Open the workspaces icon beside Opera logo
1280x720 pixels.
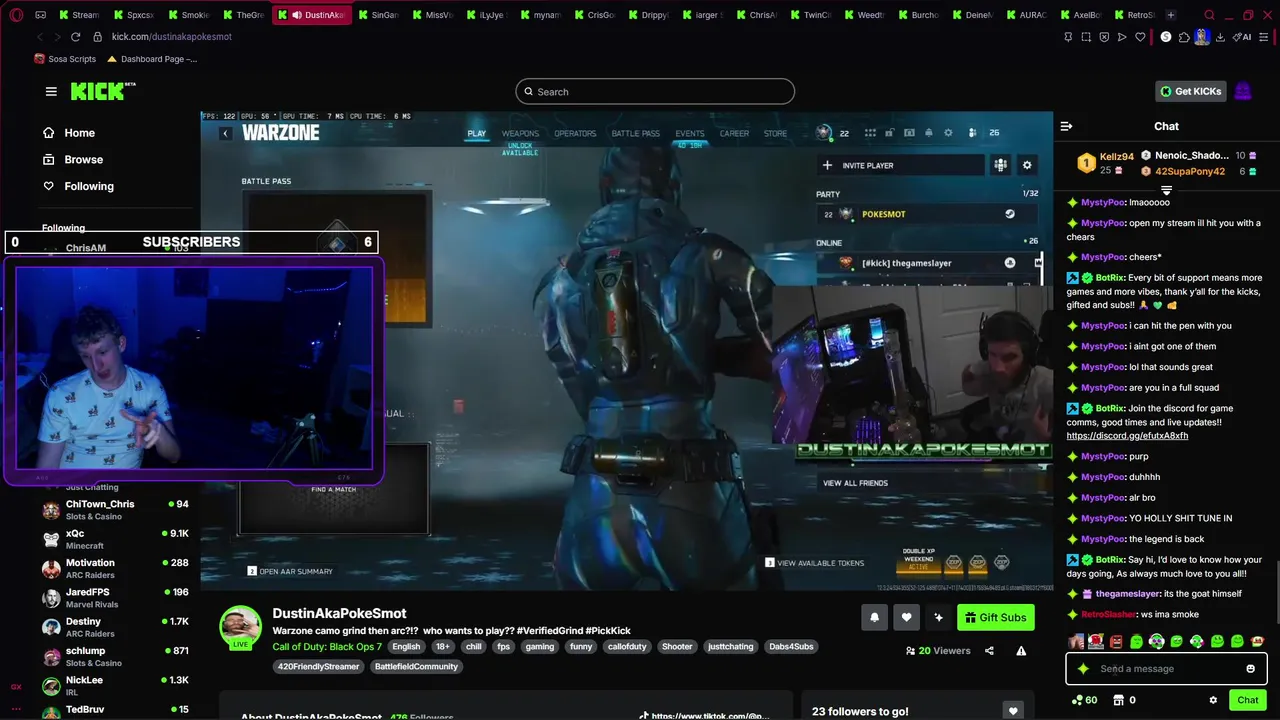click(40, 15)
